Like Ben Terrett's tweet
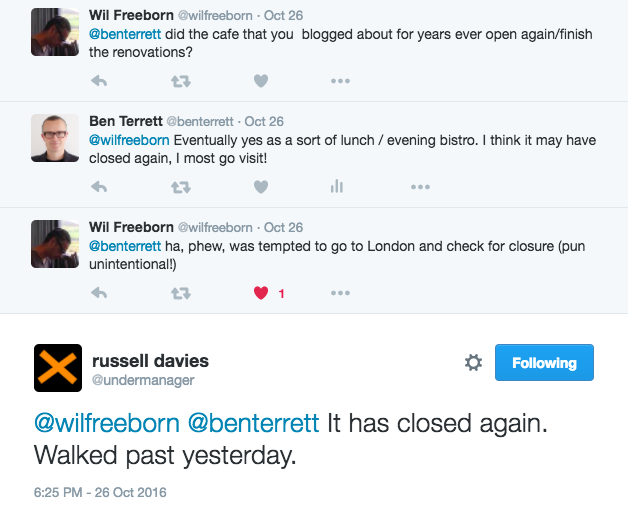 point(261,186)
